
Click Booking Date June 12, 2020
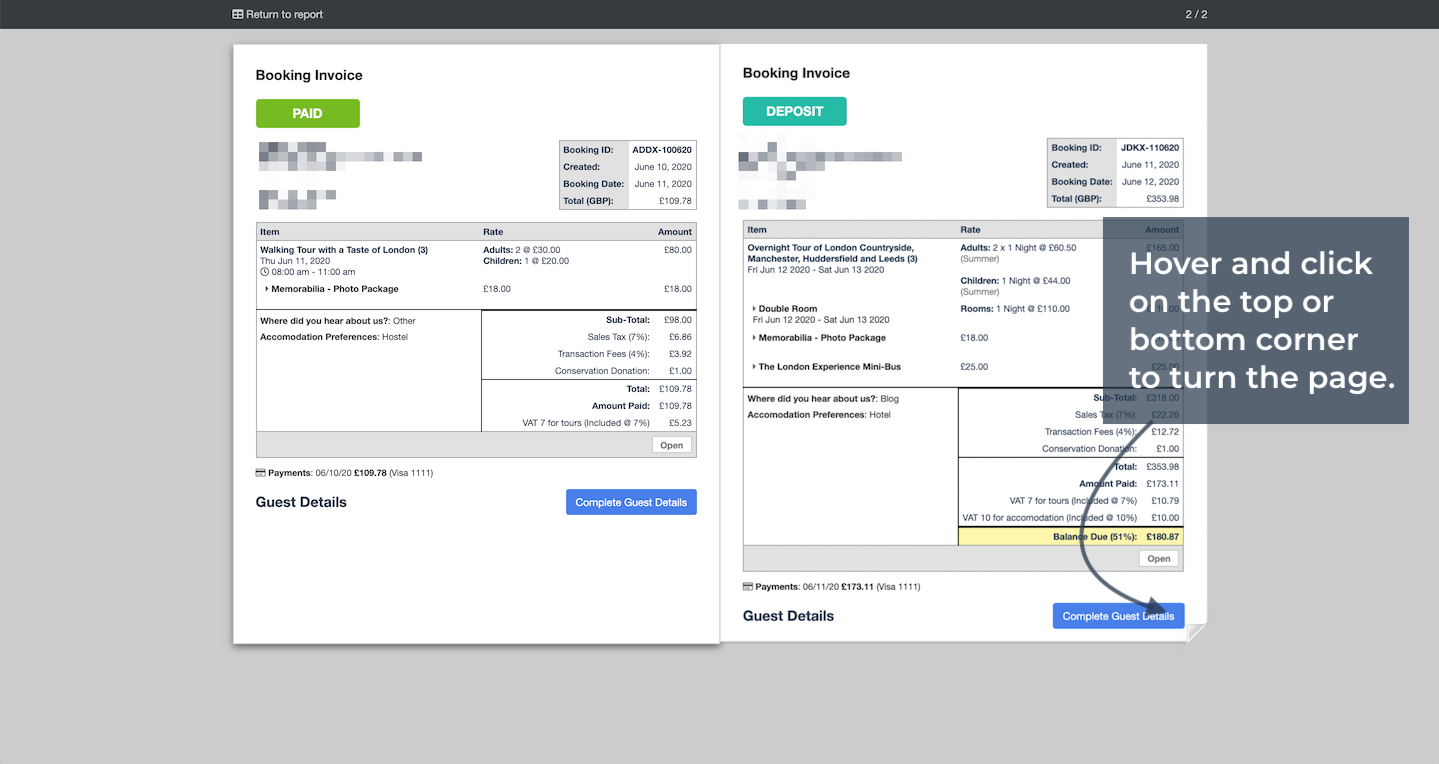tap(1150, 182)
